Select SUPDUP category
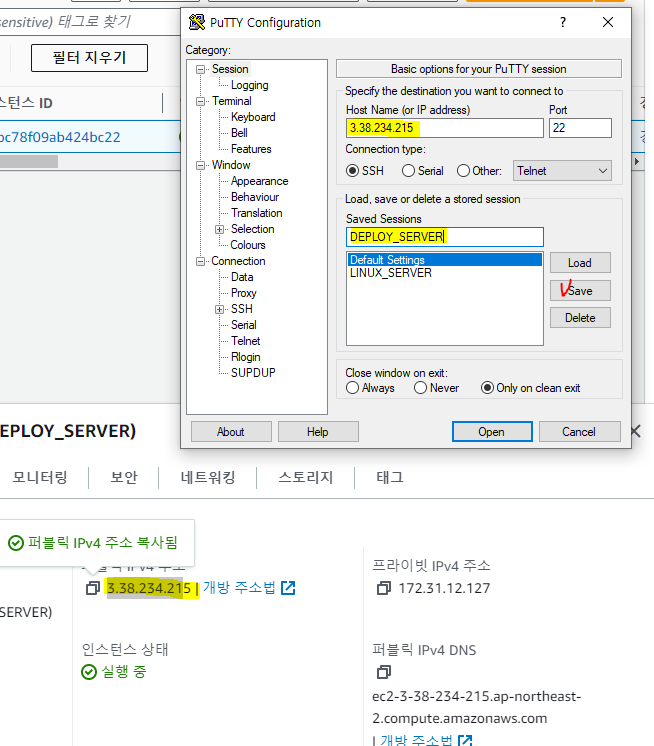This screenshot has width=654, height=746. pyautogui.click(x=253, y=373)
